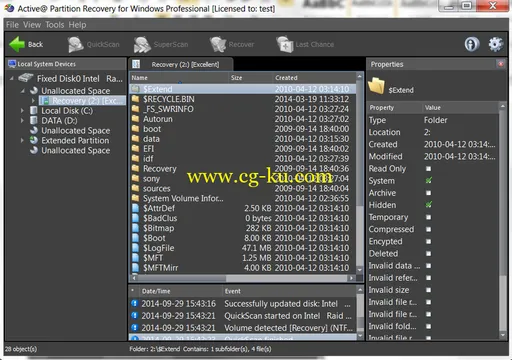
Task: Collapse first Unallocated Space node arrow
Action: click(x=23, y=91)
